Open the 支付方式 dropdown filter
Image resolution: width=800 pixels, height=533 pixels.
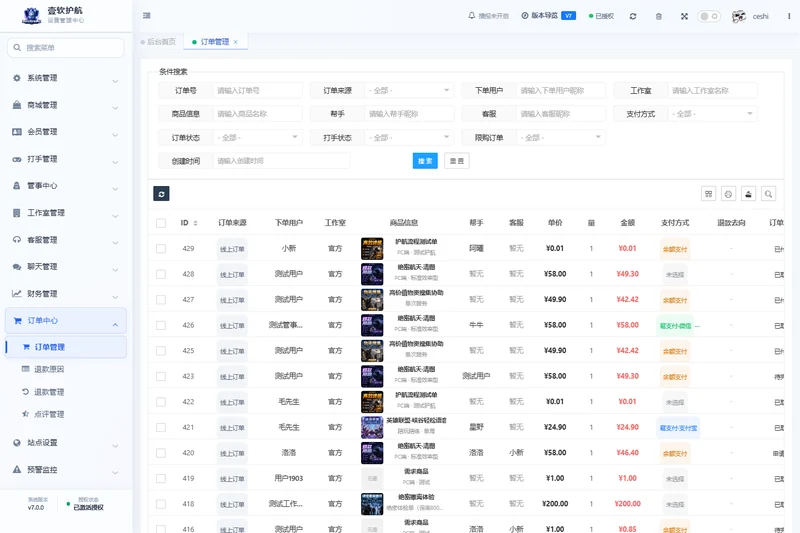[713, 114]
